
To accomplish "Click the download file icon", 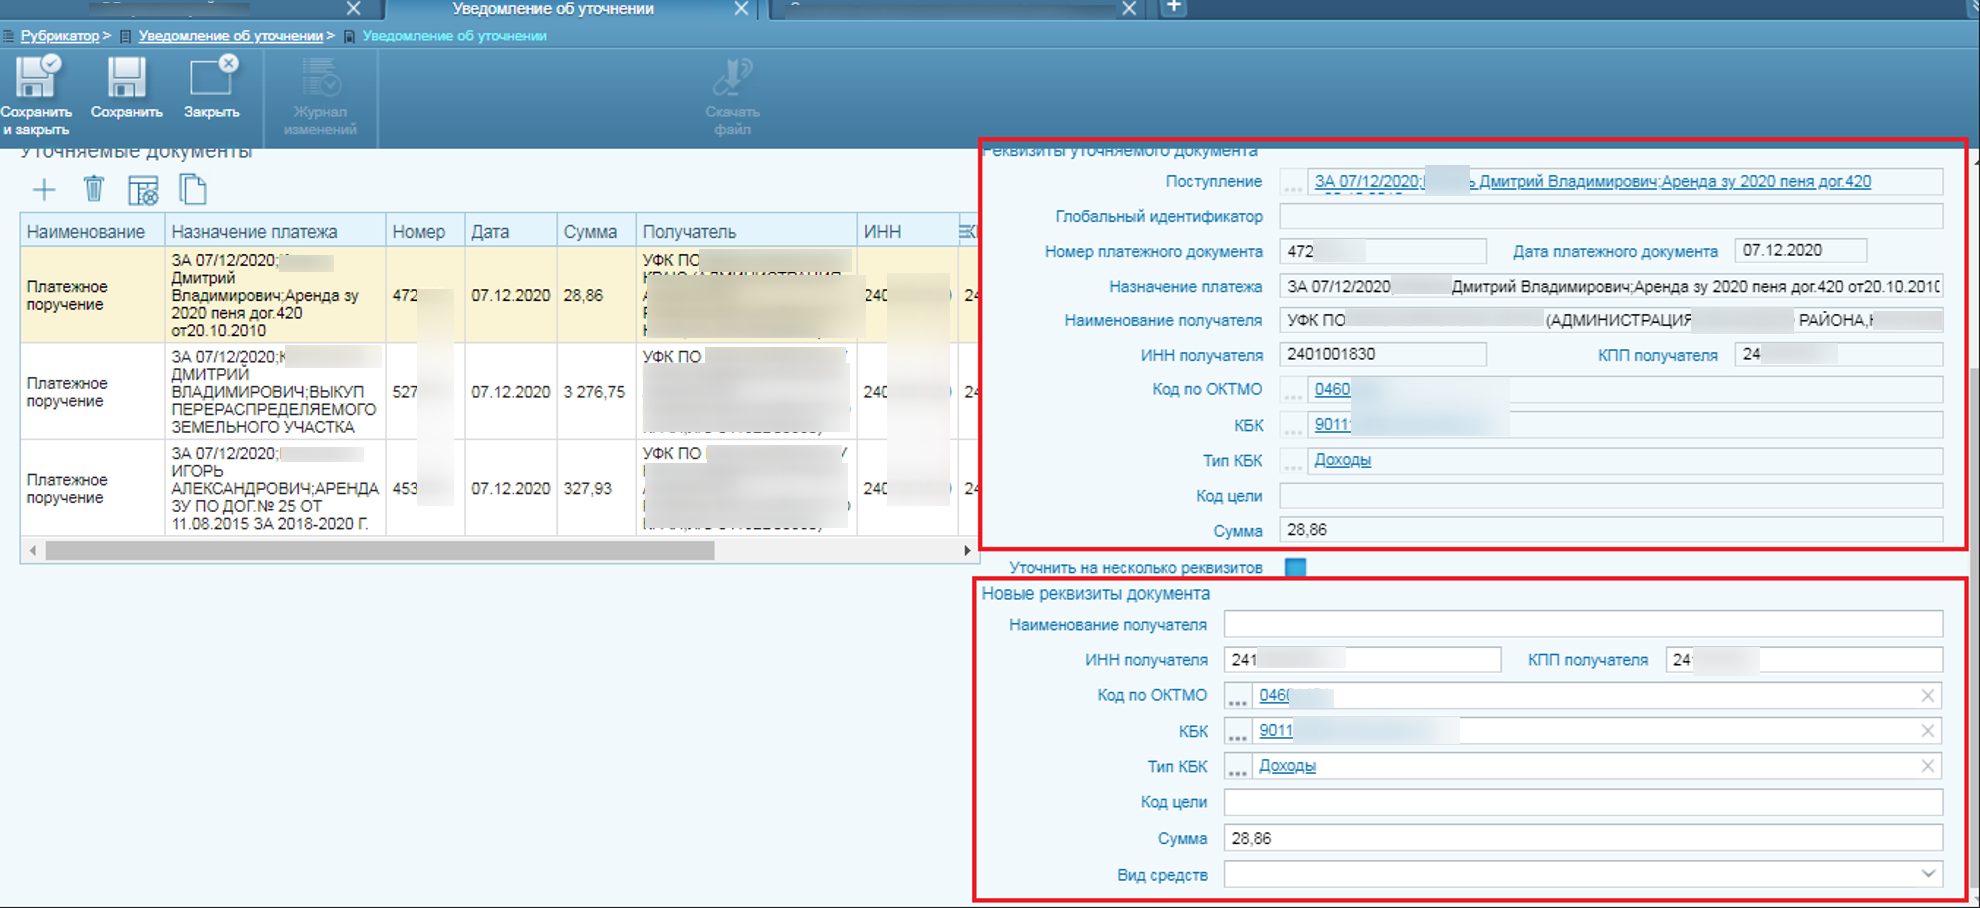I will tap(732, 79).
